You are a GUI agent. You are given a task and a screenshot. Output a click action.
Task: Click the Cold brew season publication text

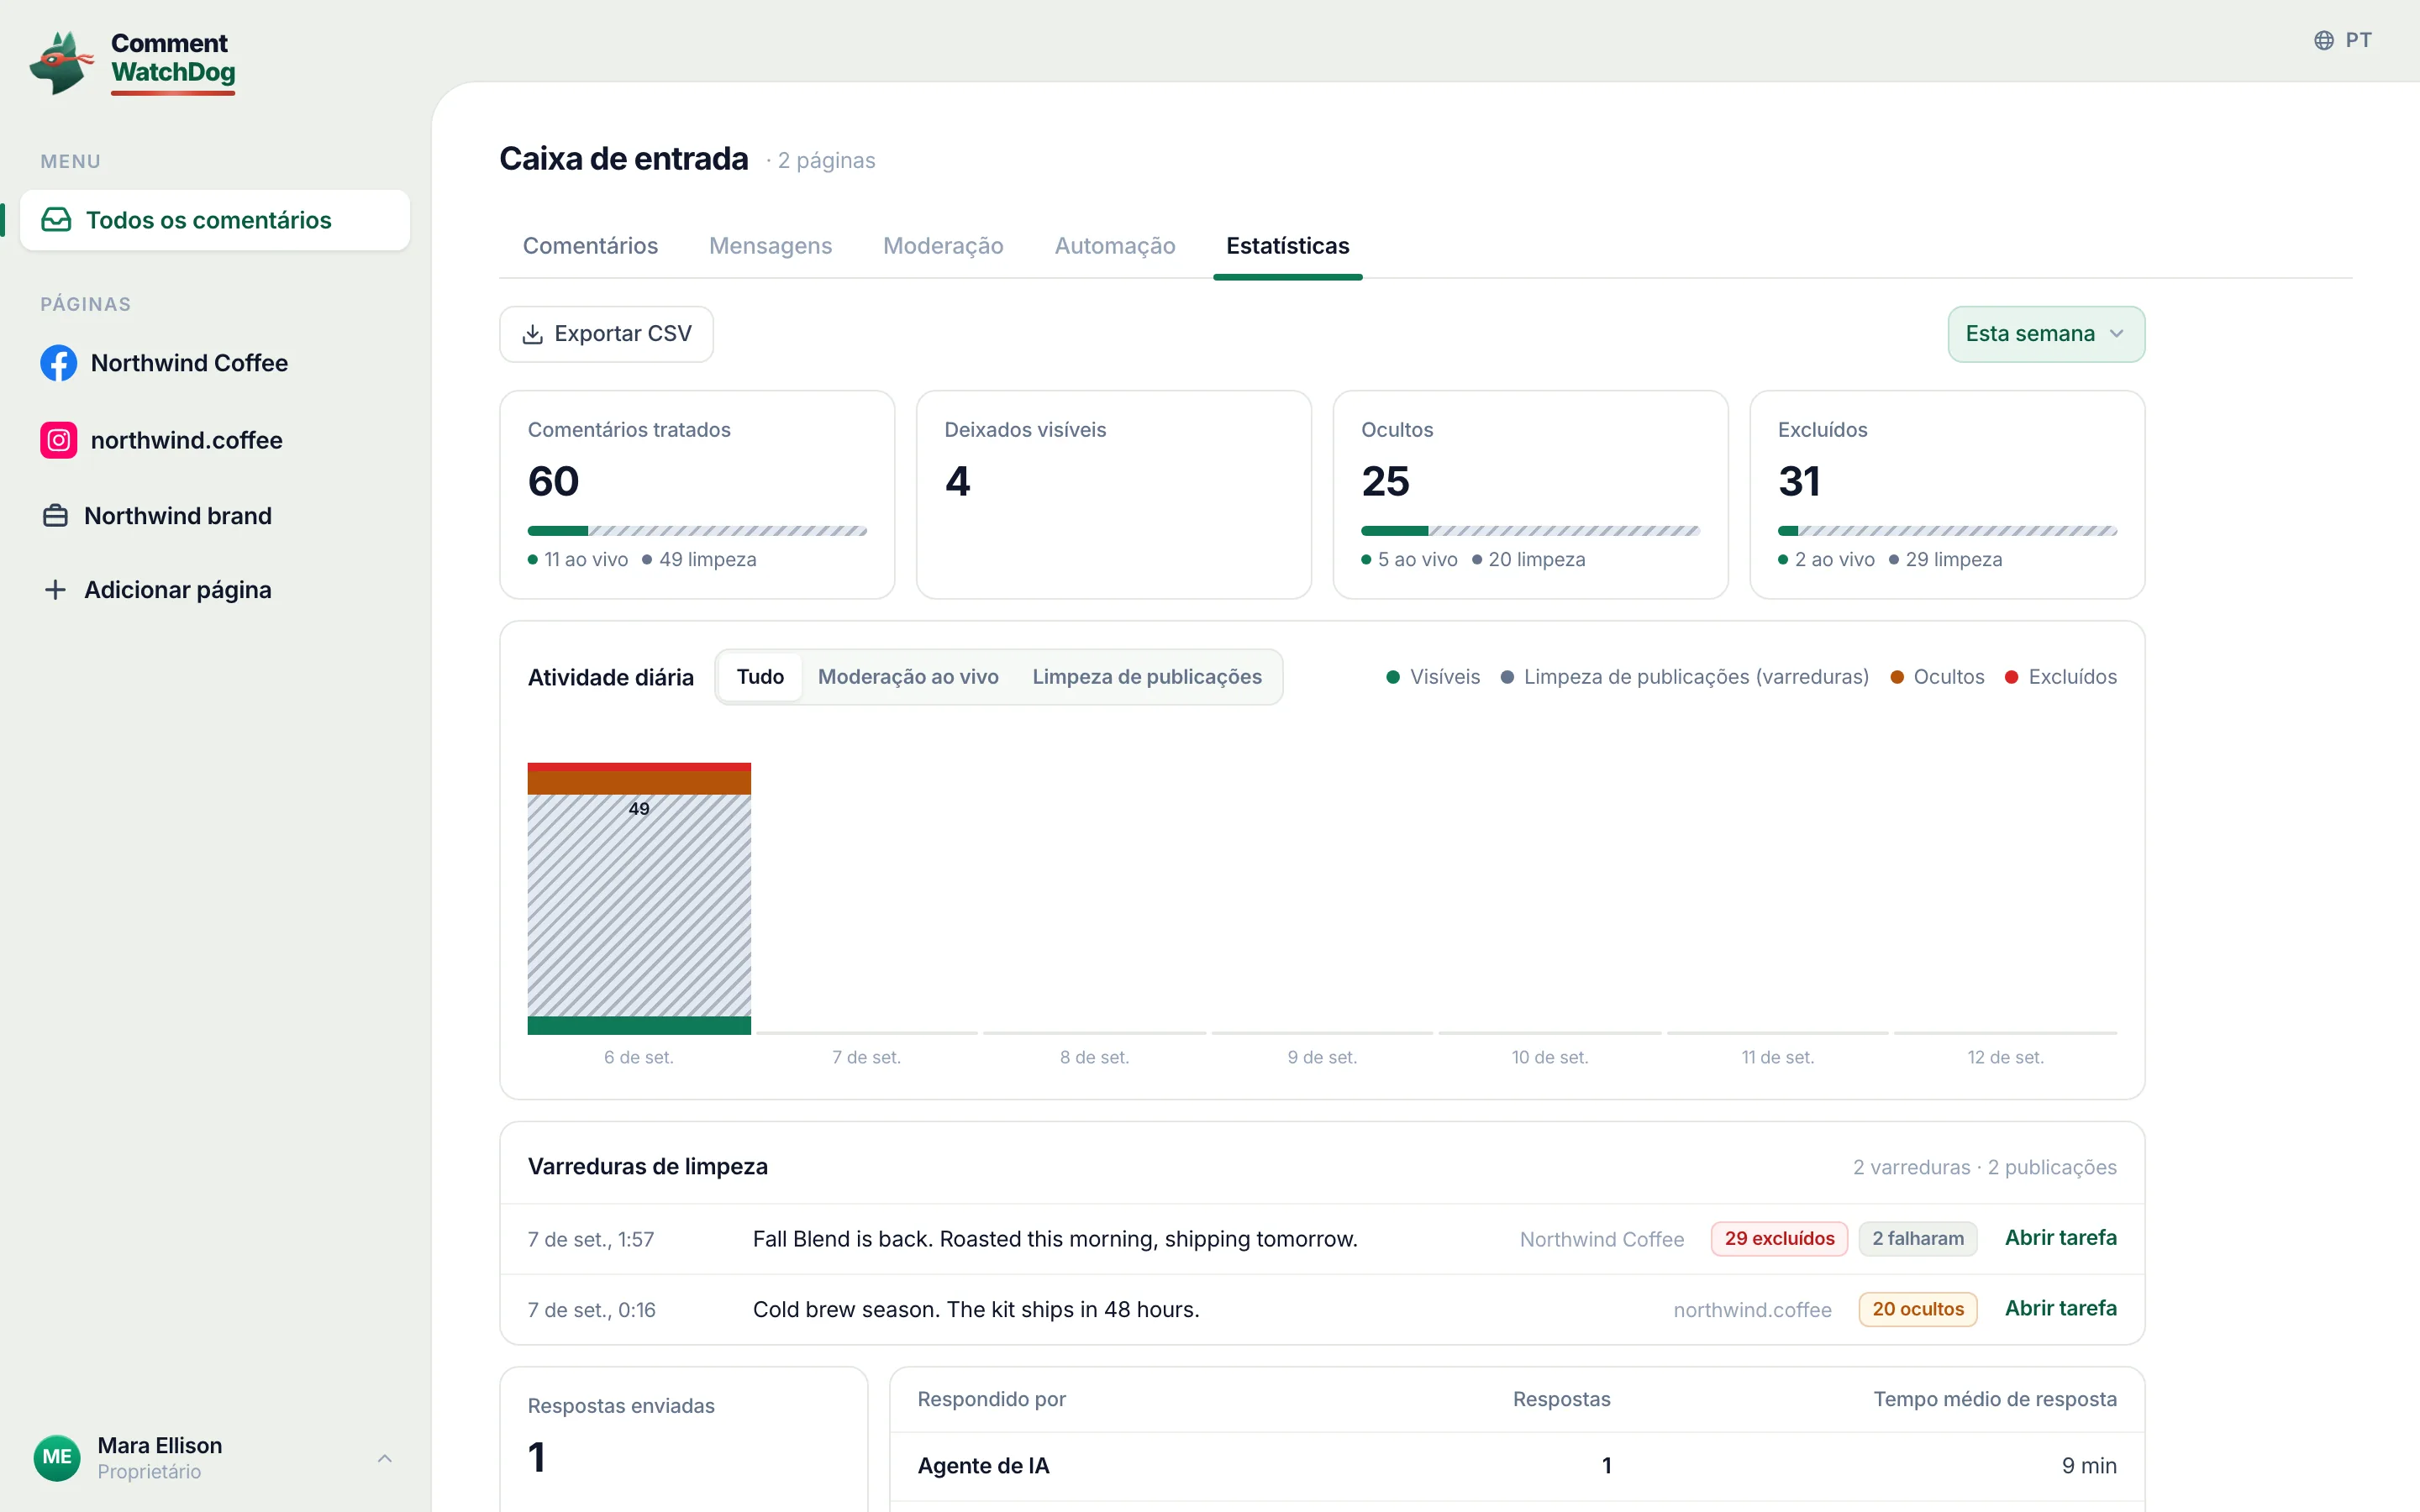click(976, 1310)
